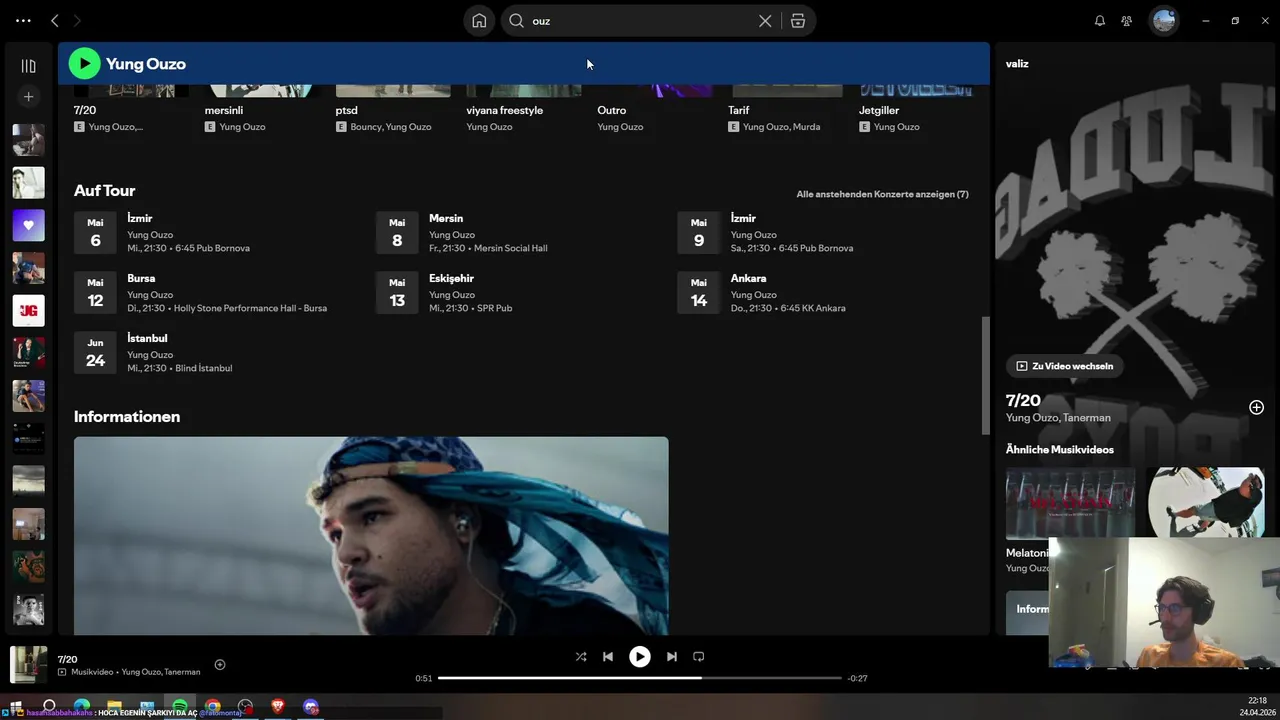Click the main page vertical scrollbar
The image size is (1280, 720).
pyautogui.click(x=986, y=375)
